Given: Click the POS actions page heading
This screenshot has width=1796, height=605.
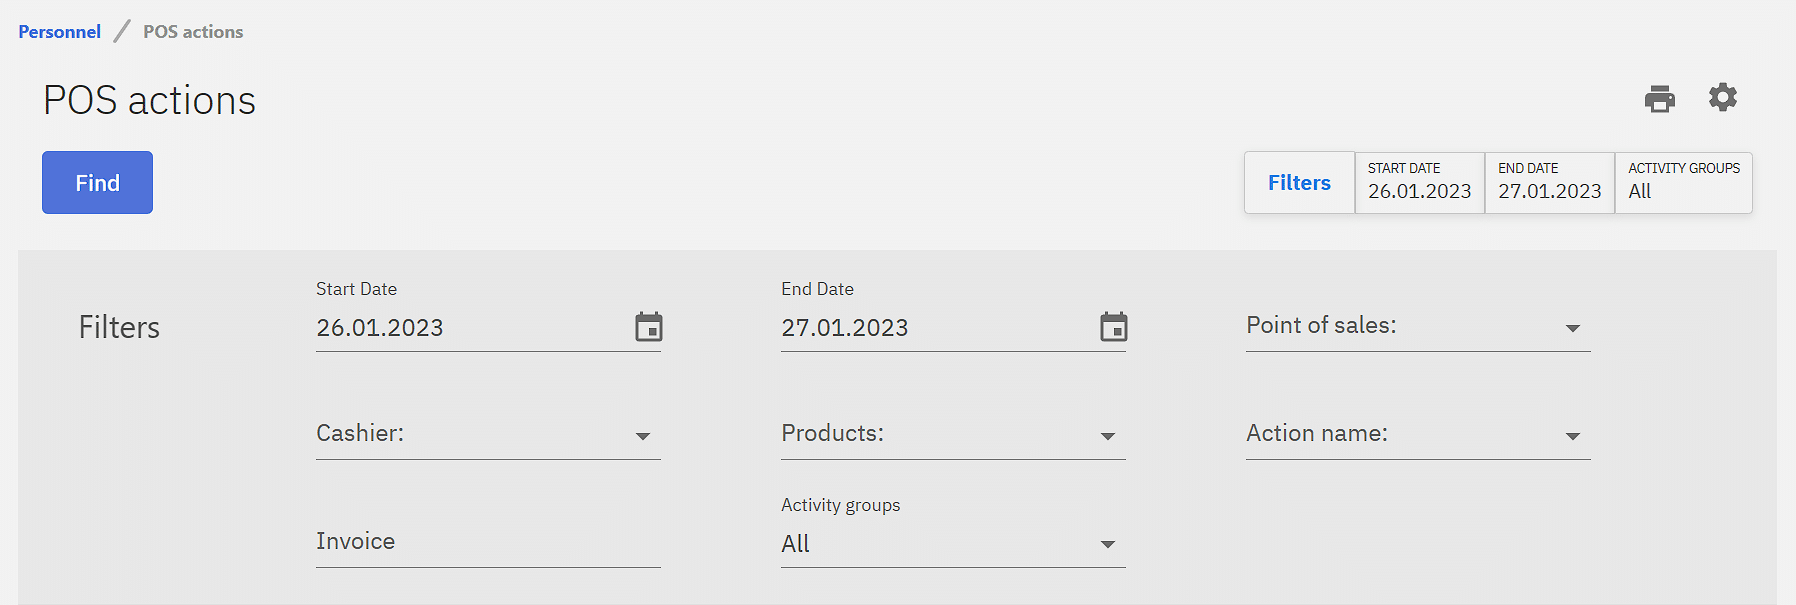Looking at the screenshot, I should point(150,101).
